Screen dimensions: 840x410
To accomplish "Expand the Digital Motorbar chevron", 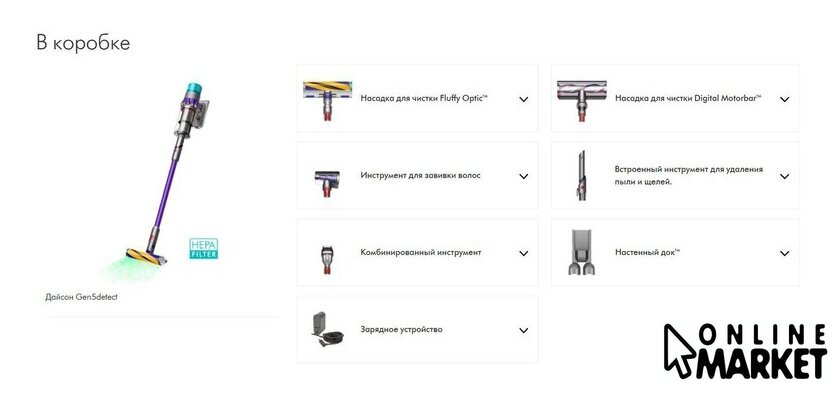I will [x=784, y=99].
